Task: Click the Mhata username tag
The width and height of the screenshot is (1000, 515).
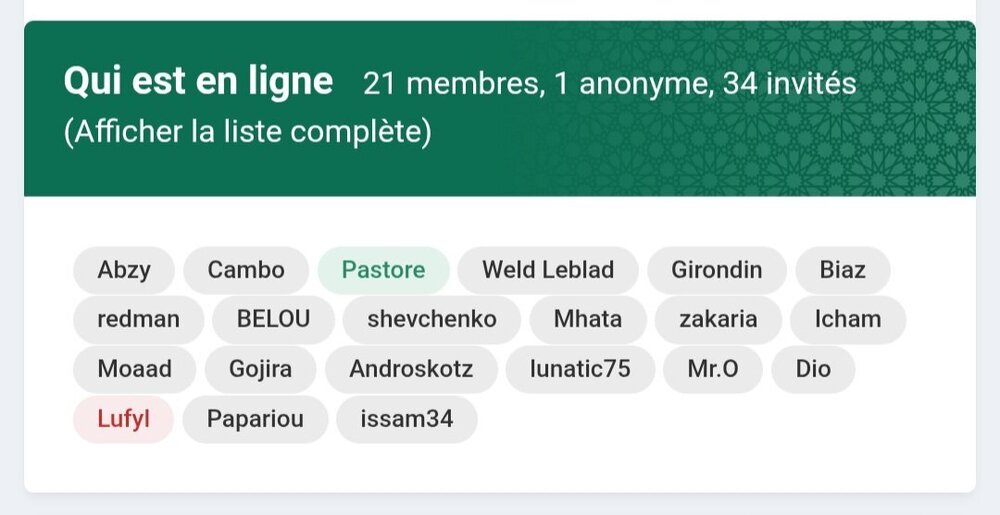Action: click(588, 320)
